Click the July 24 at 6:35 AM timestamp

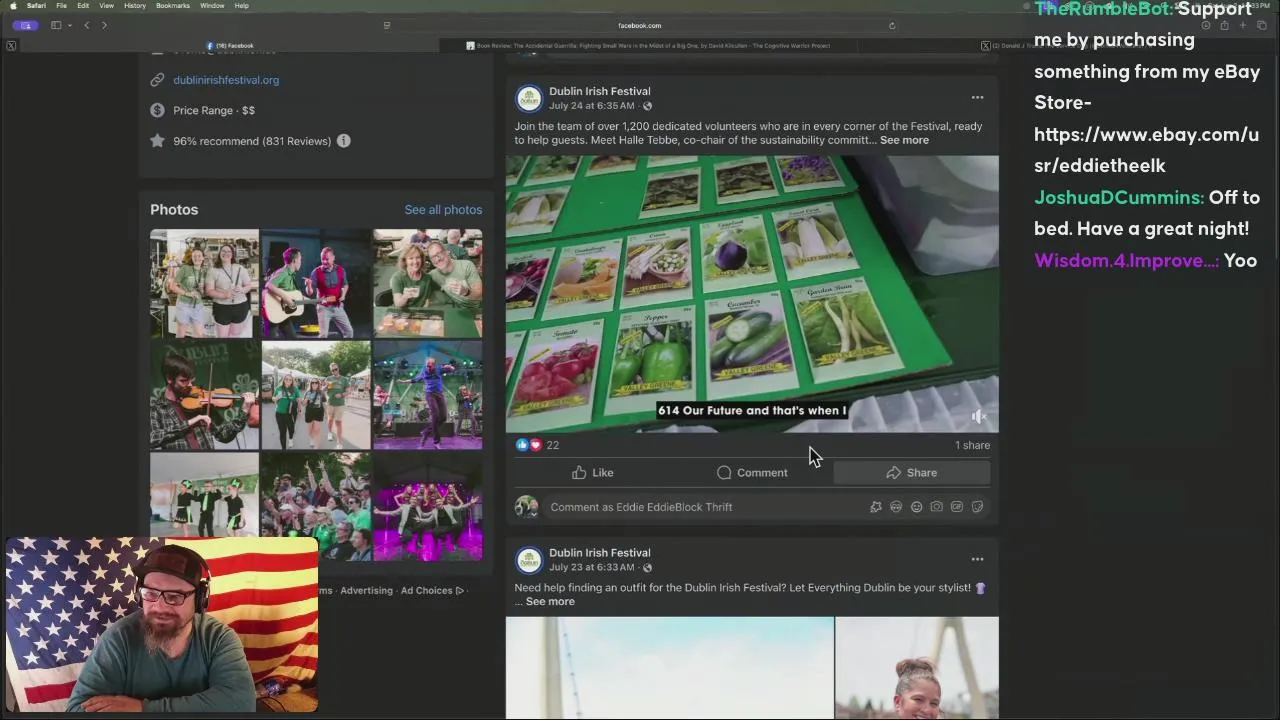click(592, 106)
